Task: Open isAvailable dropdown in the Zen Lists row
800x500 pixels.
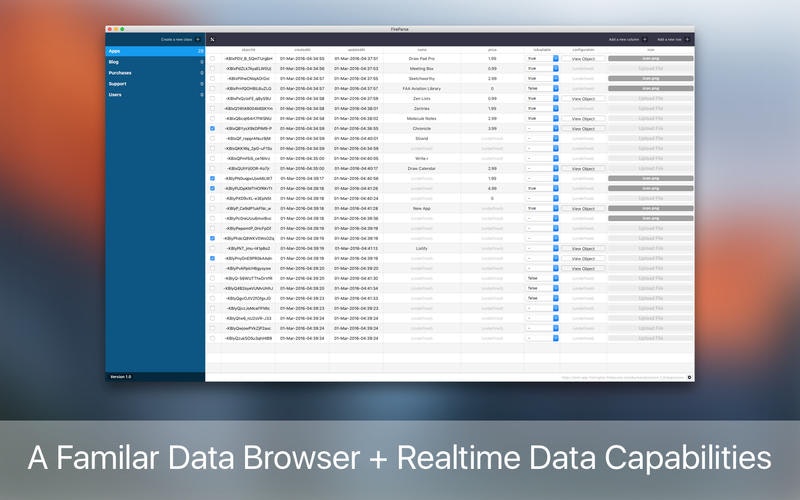Action: pos(542,98)
